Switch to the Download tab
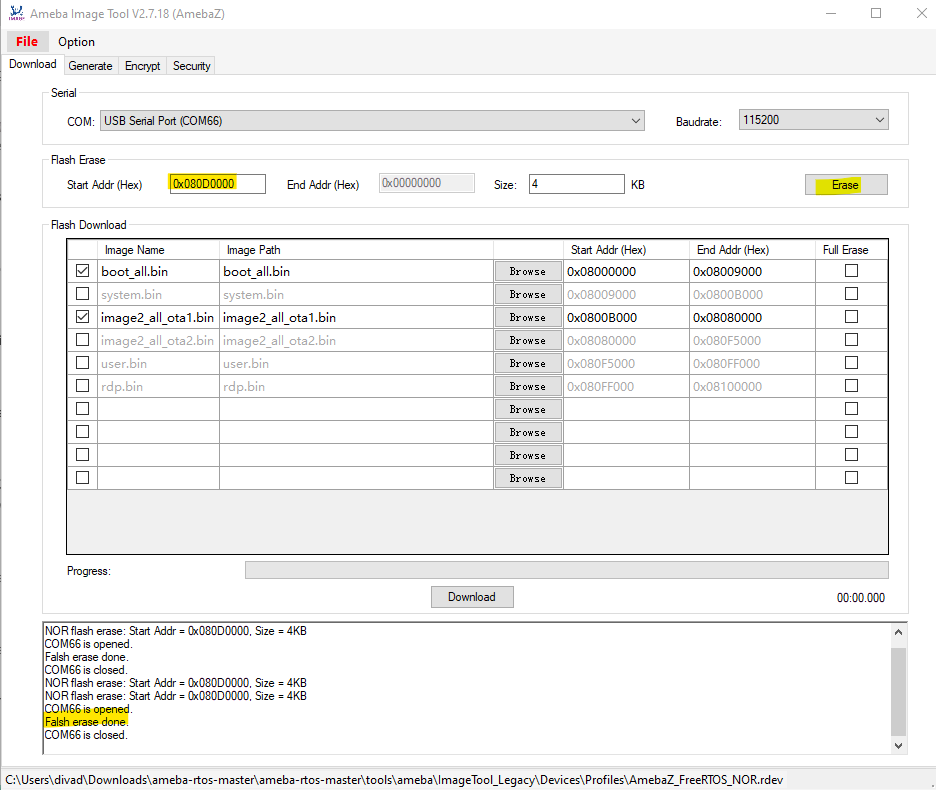 coord(33,64)
